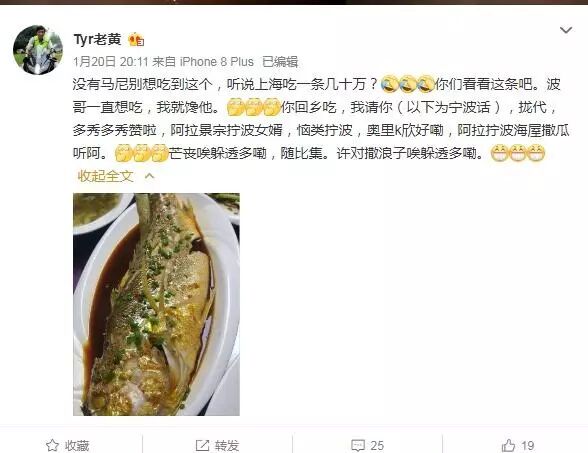Click the iPhone 8 Plus source link
The image size is (588, 453).
217,62
